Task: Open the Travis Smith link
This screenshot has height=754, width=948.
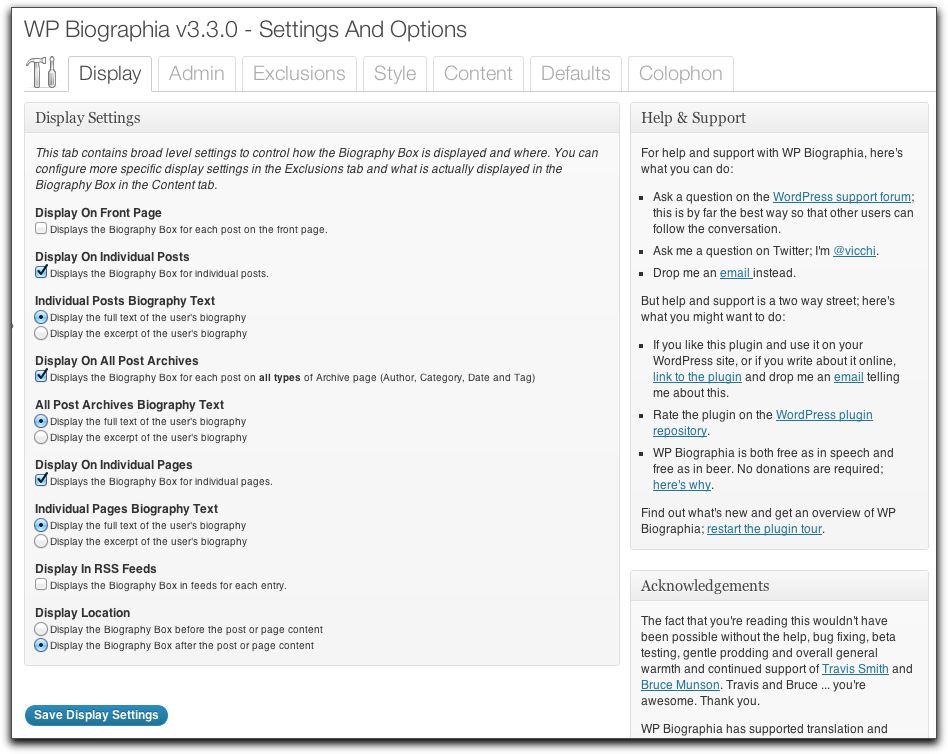Action: click(854, 668)
